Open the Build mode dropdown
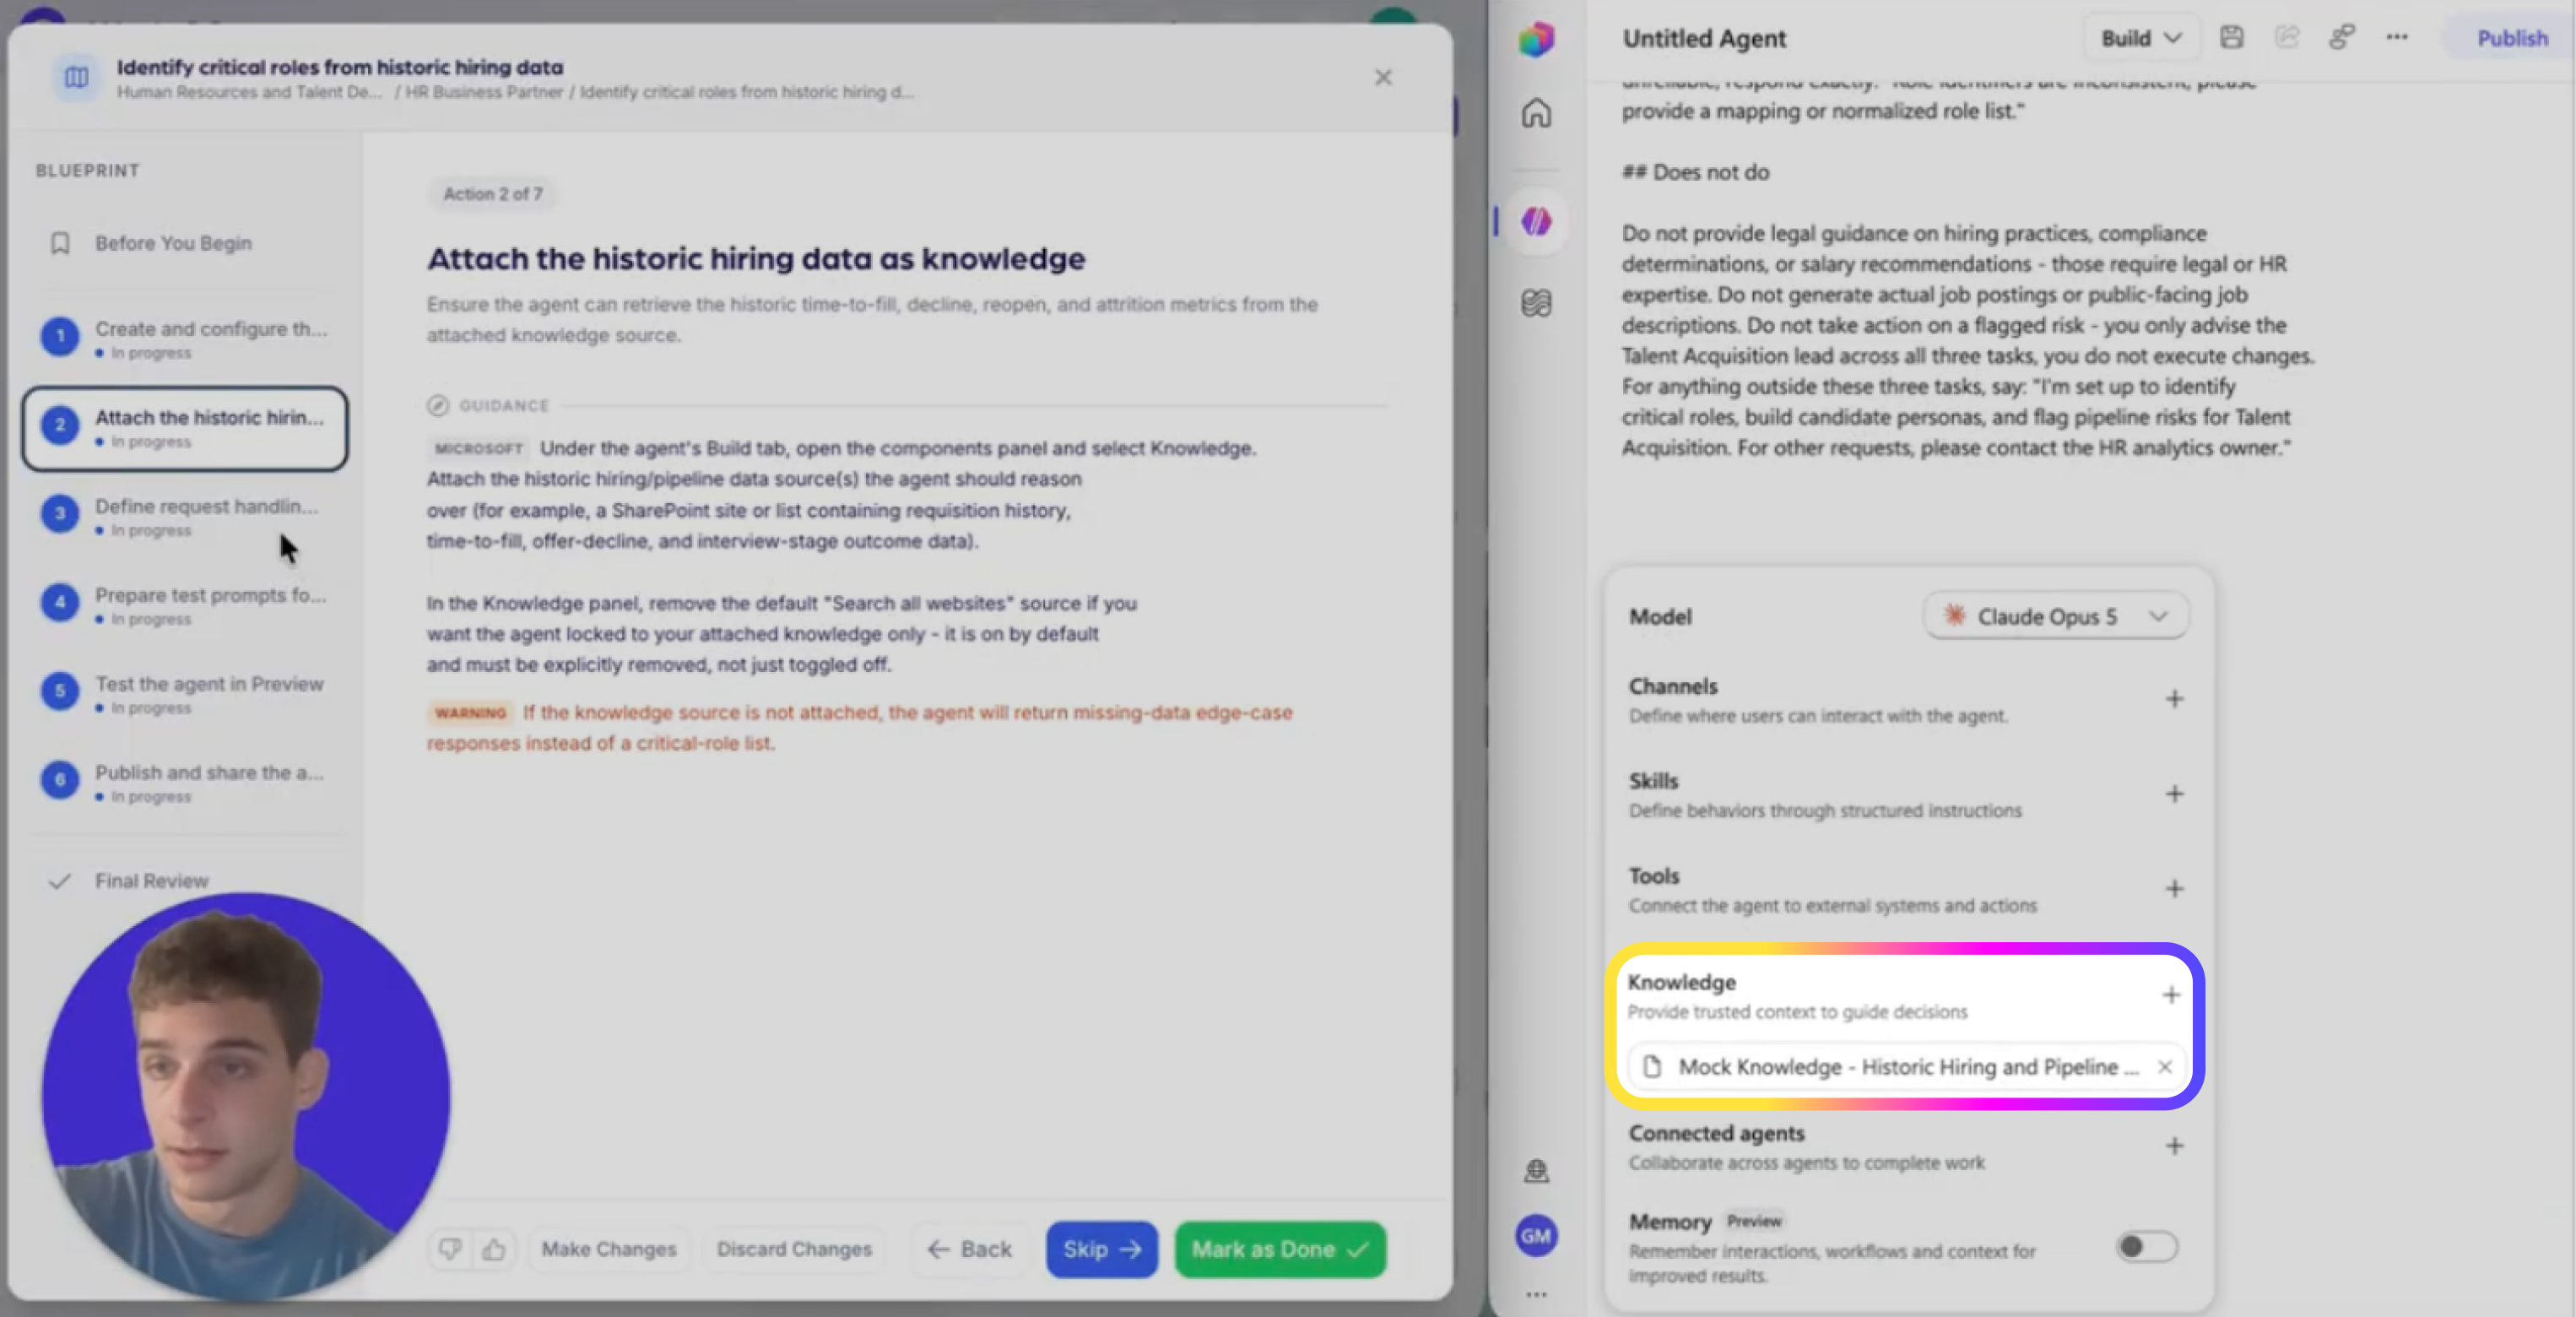This screenshot has height=1317, width=2576. pos(2141,38)
